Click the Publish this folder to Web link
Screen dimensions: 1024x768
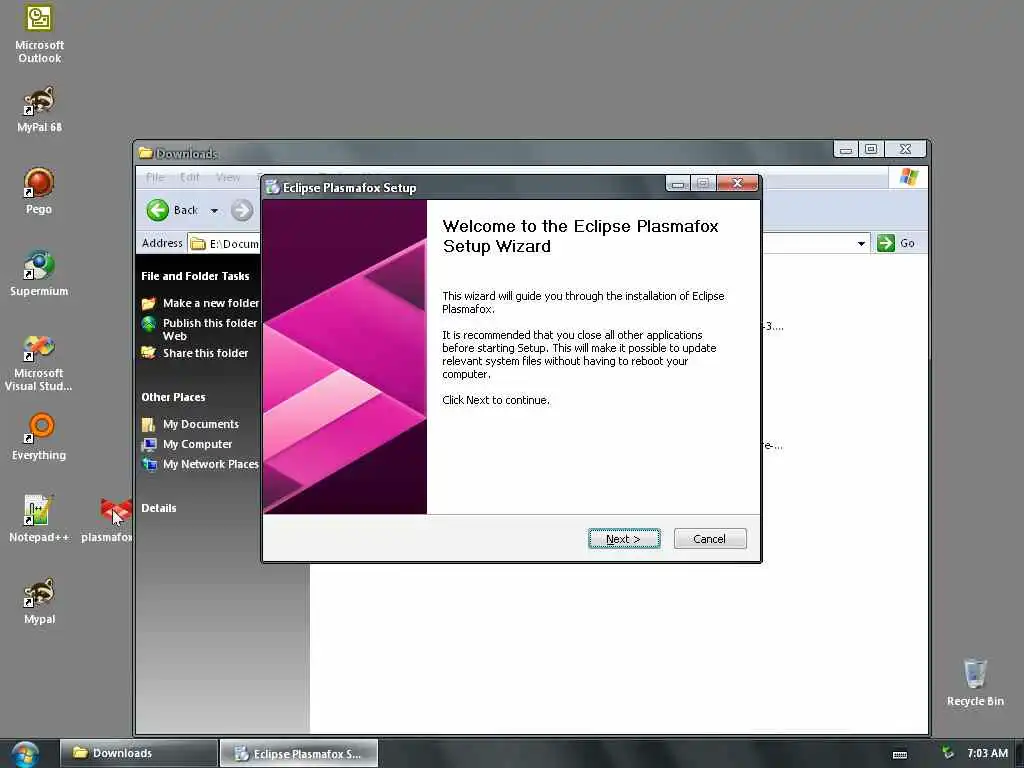tap(210, 329)
